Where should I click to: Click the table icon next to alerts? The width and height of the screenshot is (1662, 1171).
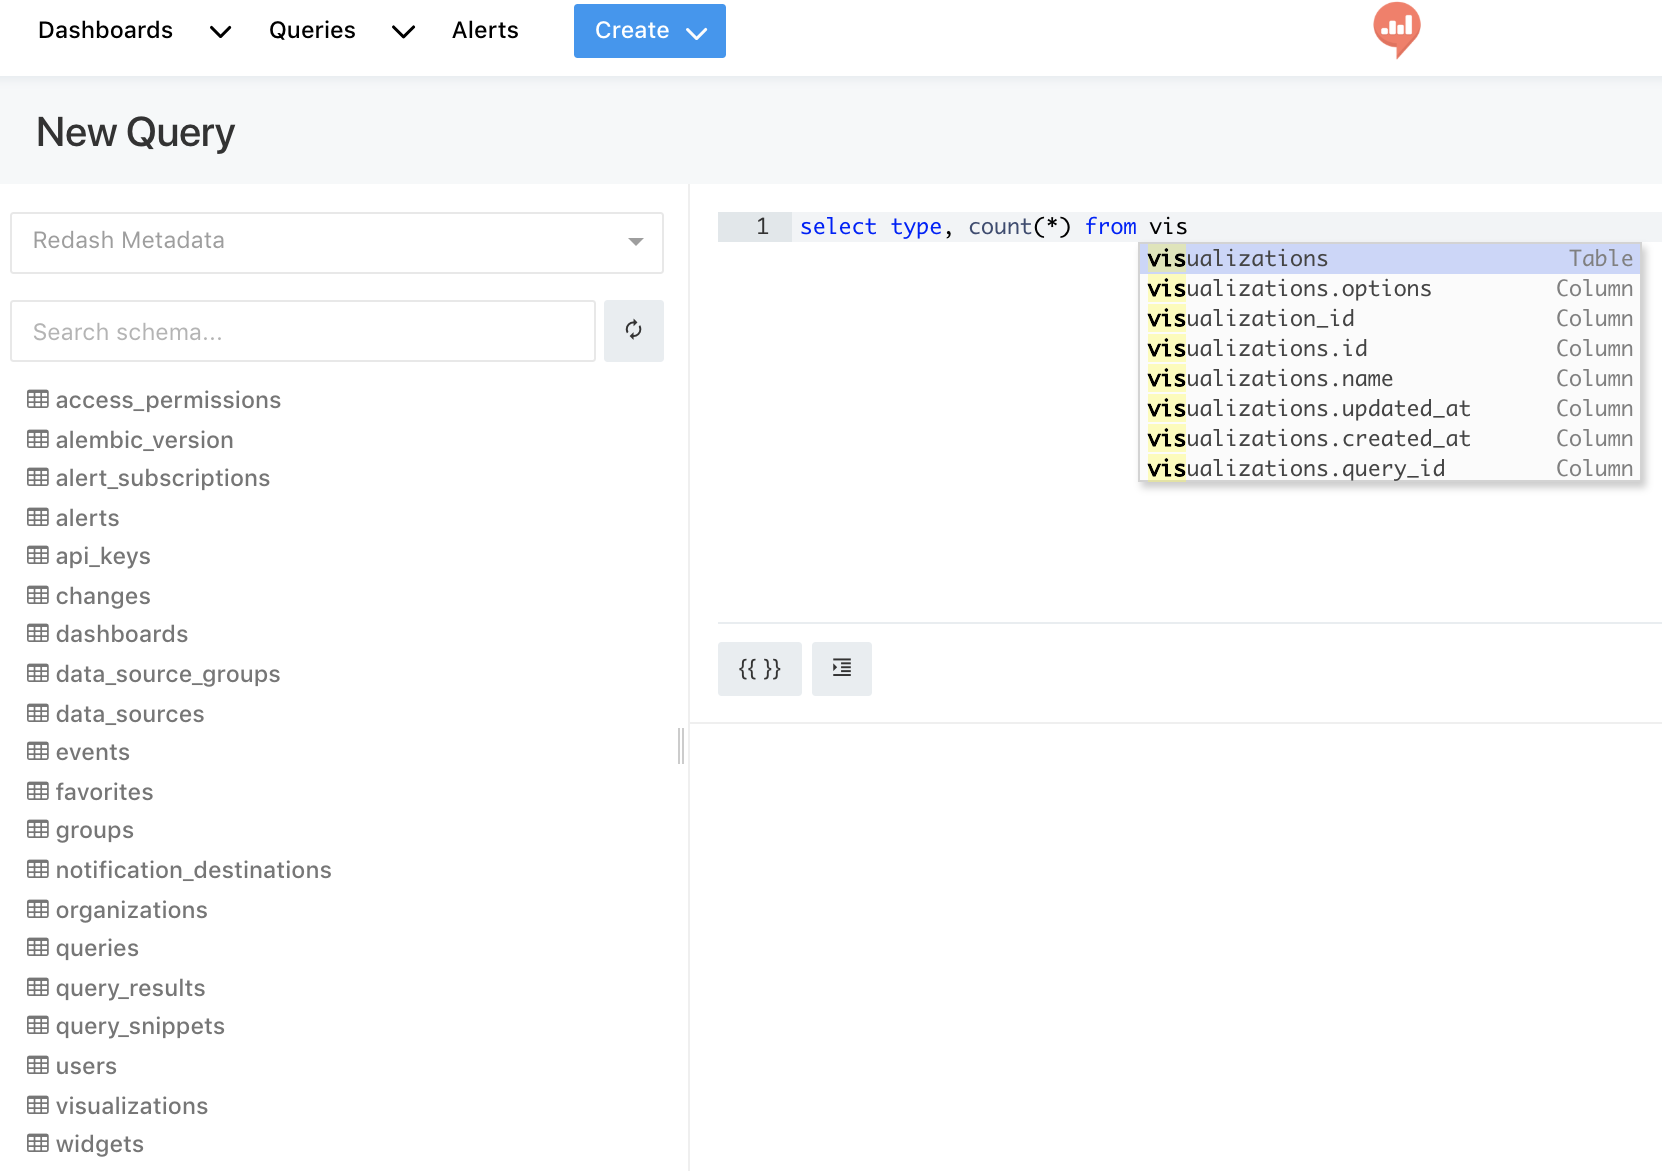tap(38, 517)
